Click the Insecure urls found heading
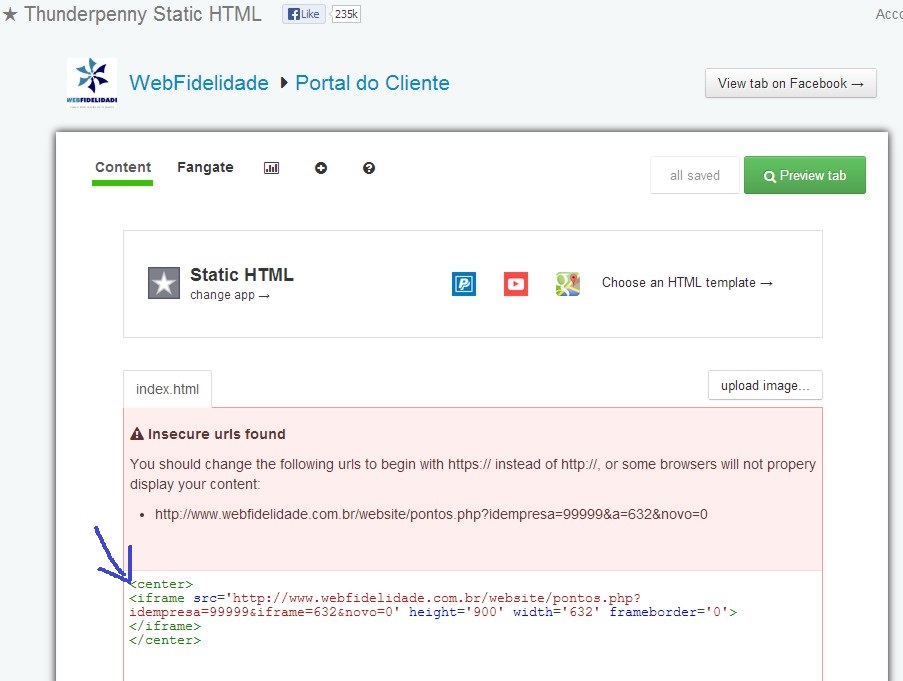903x681 pixels. (217, 434)
